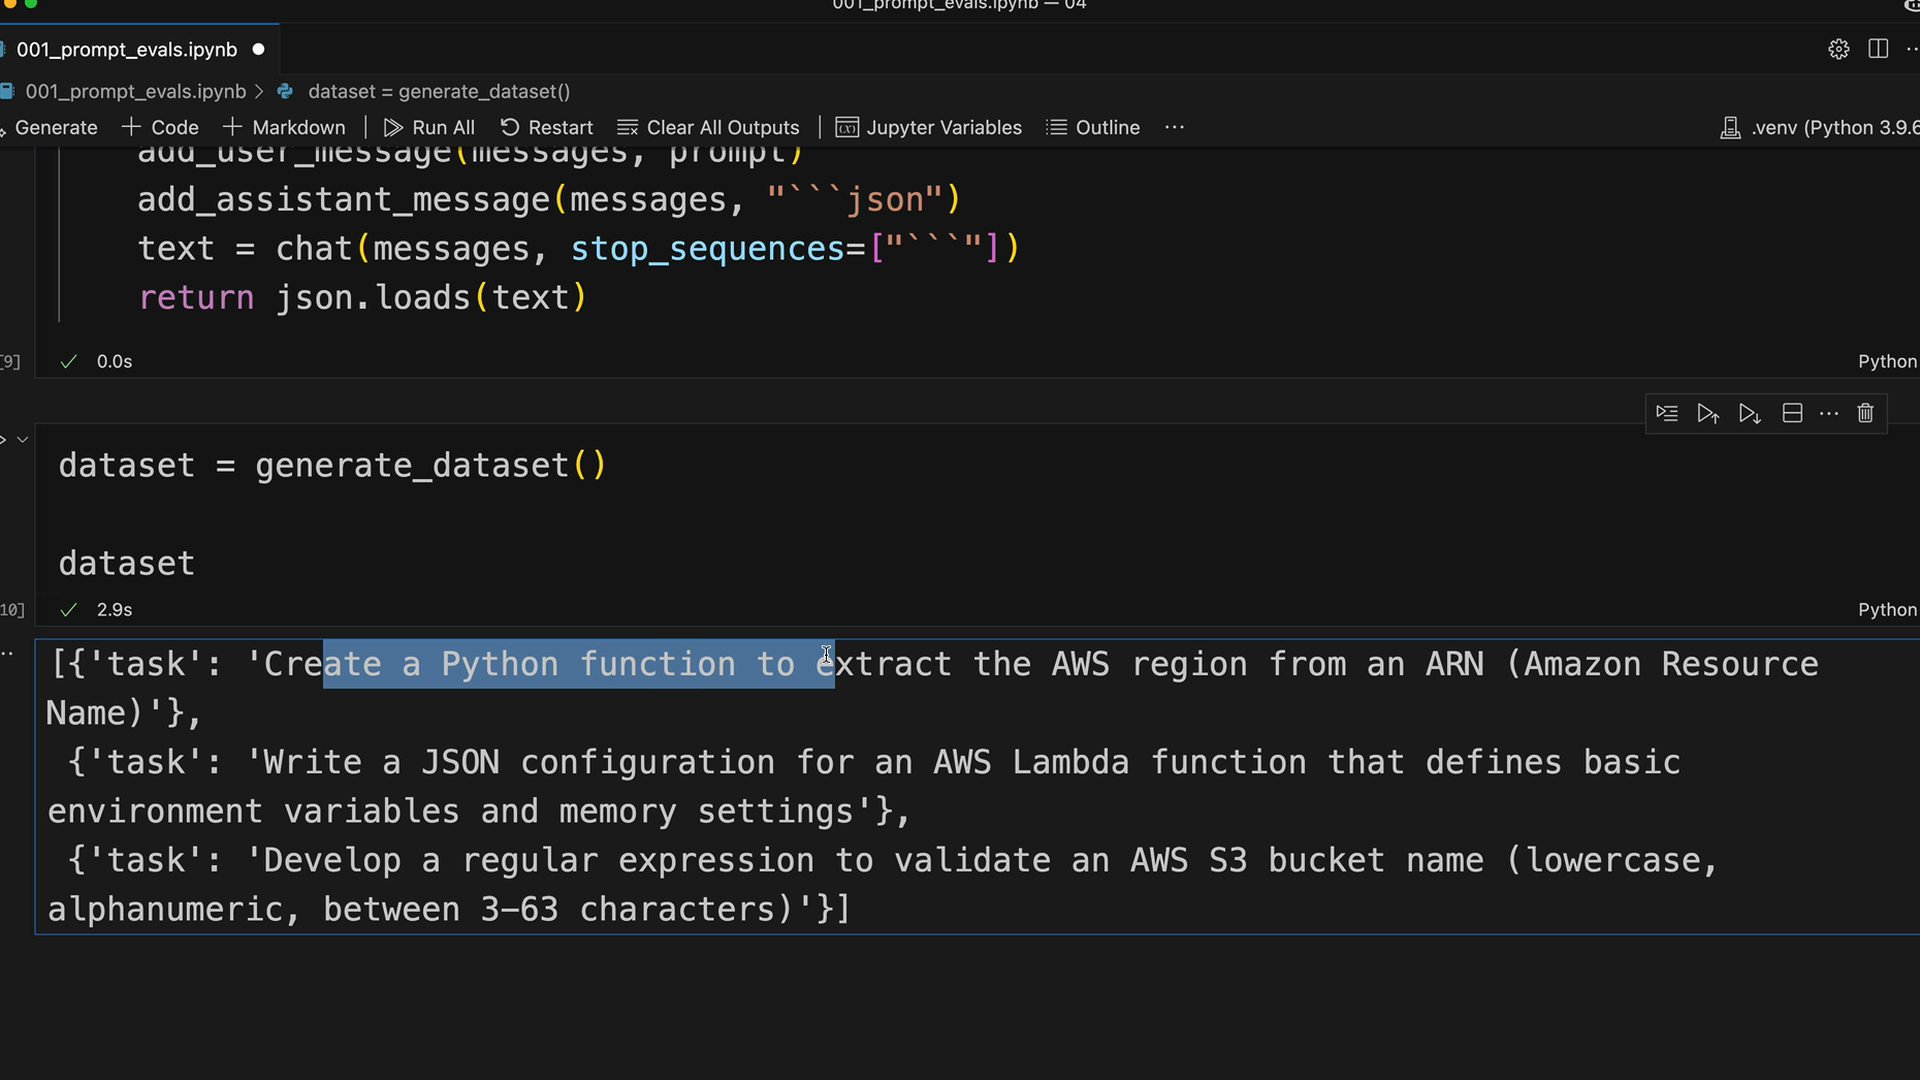Open the 001_prompt_evals.ipynb tab
This screenshot has width=1920, height=1080.
click(x=127, y=49)
